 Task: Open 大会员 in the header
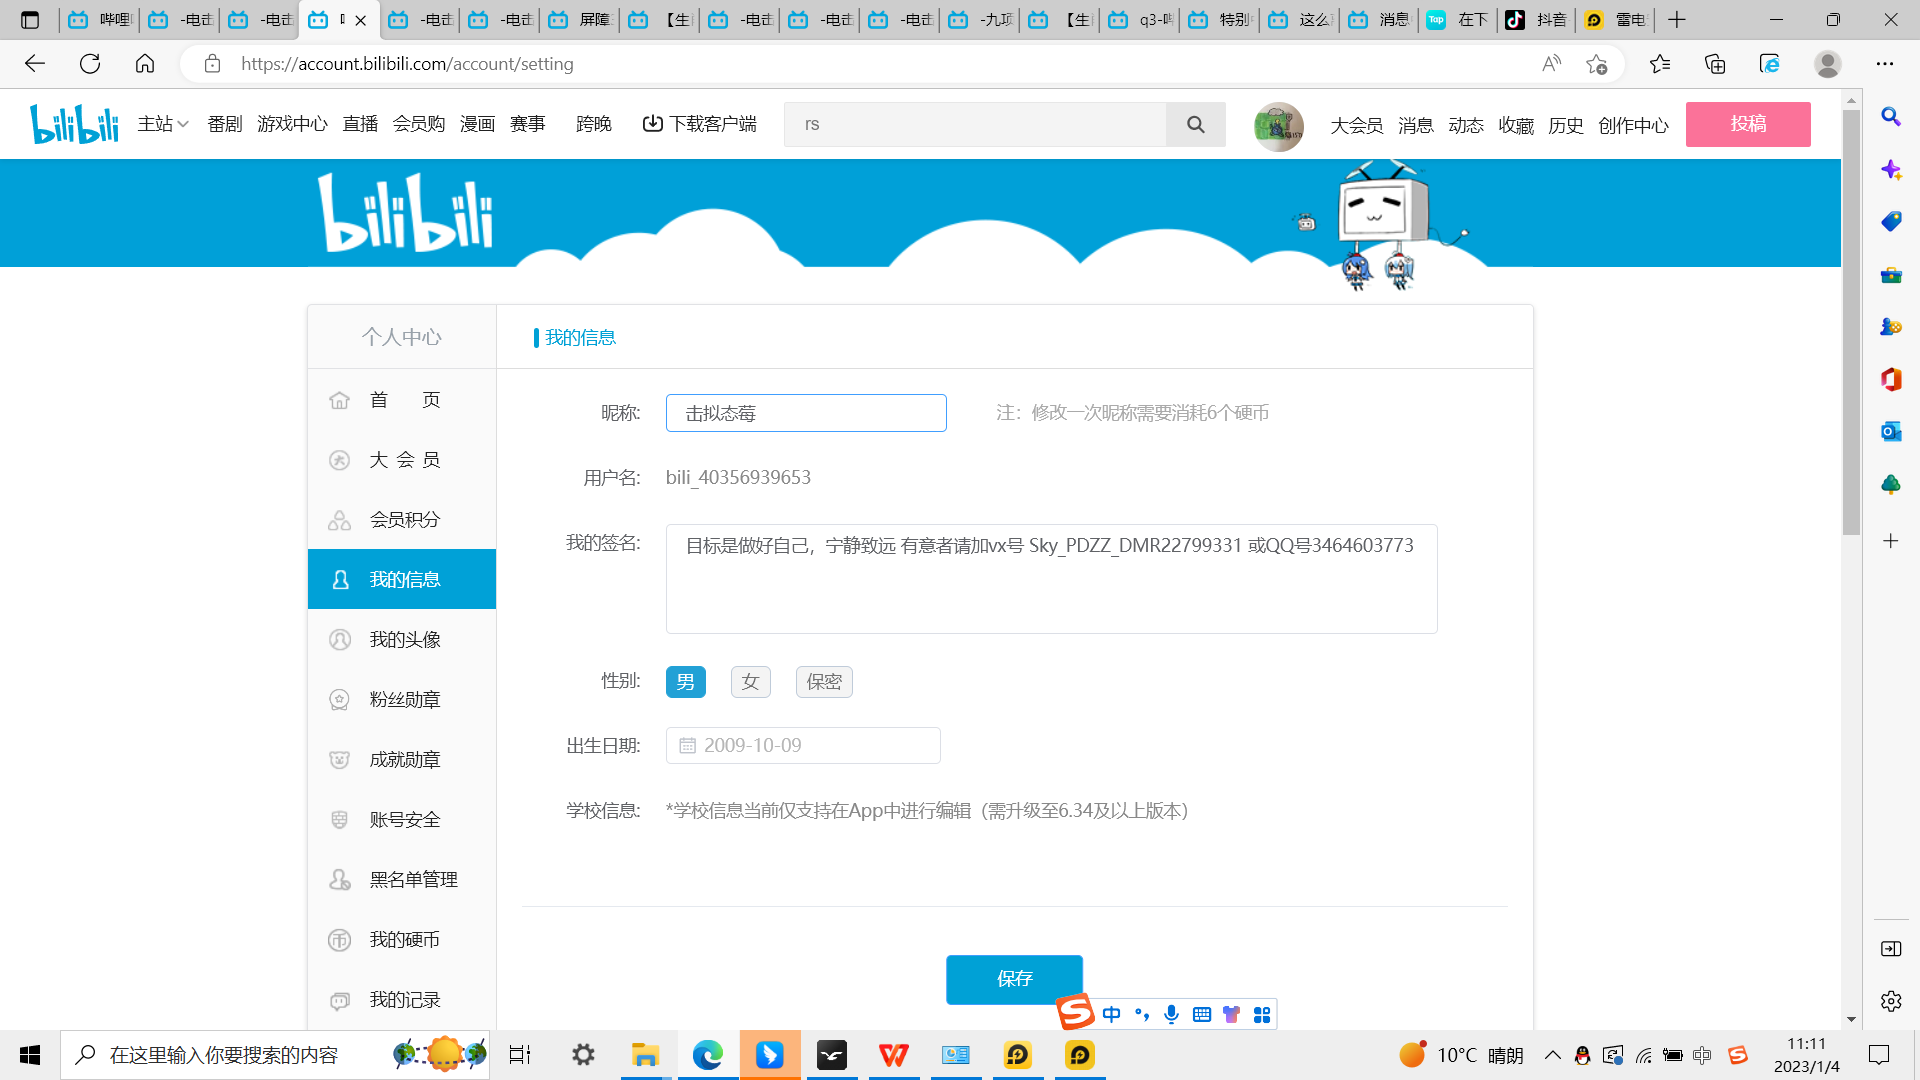point(1357,126)
